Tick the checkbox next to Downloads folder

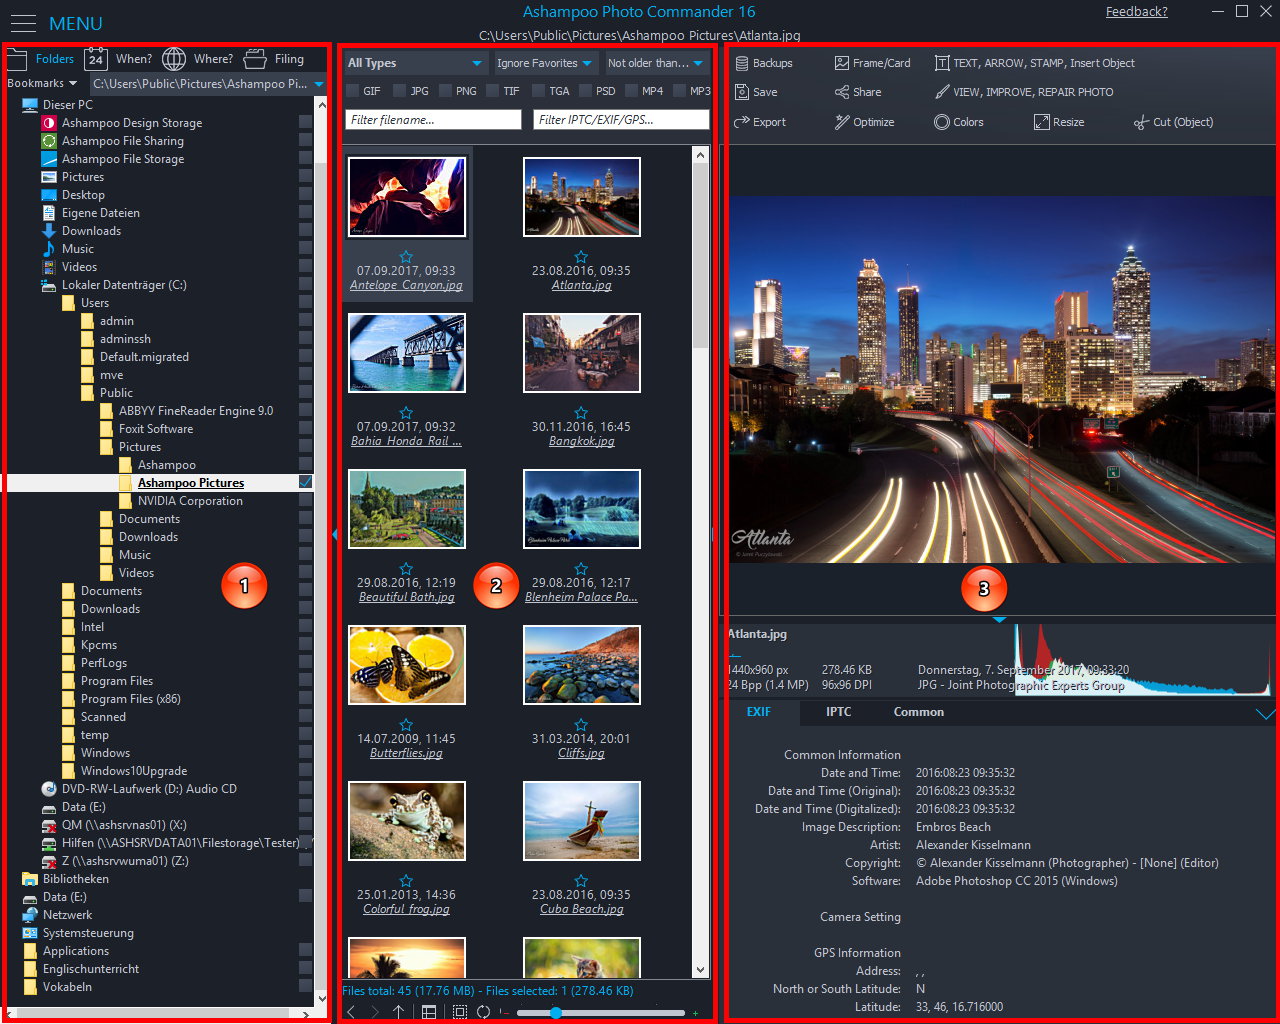[305, 231]
